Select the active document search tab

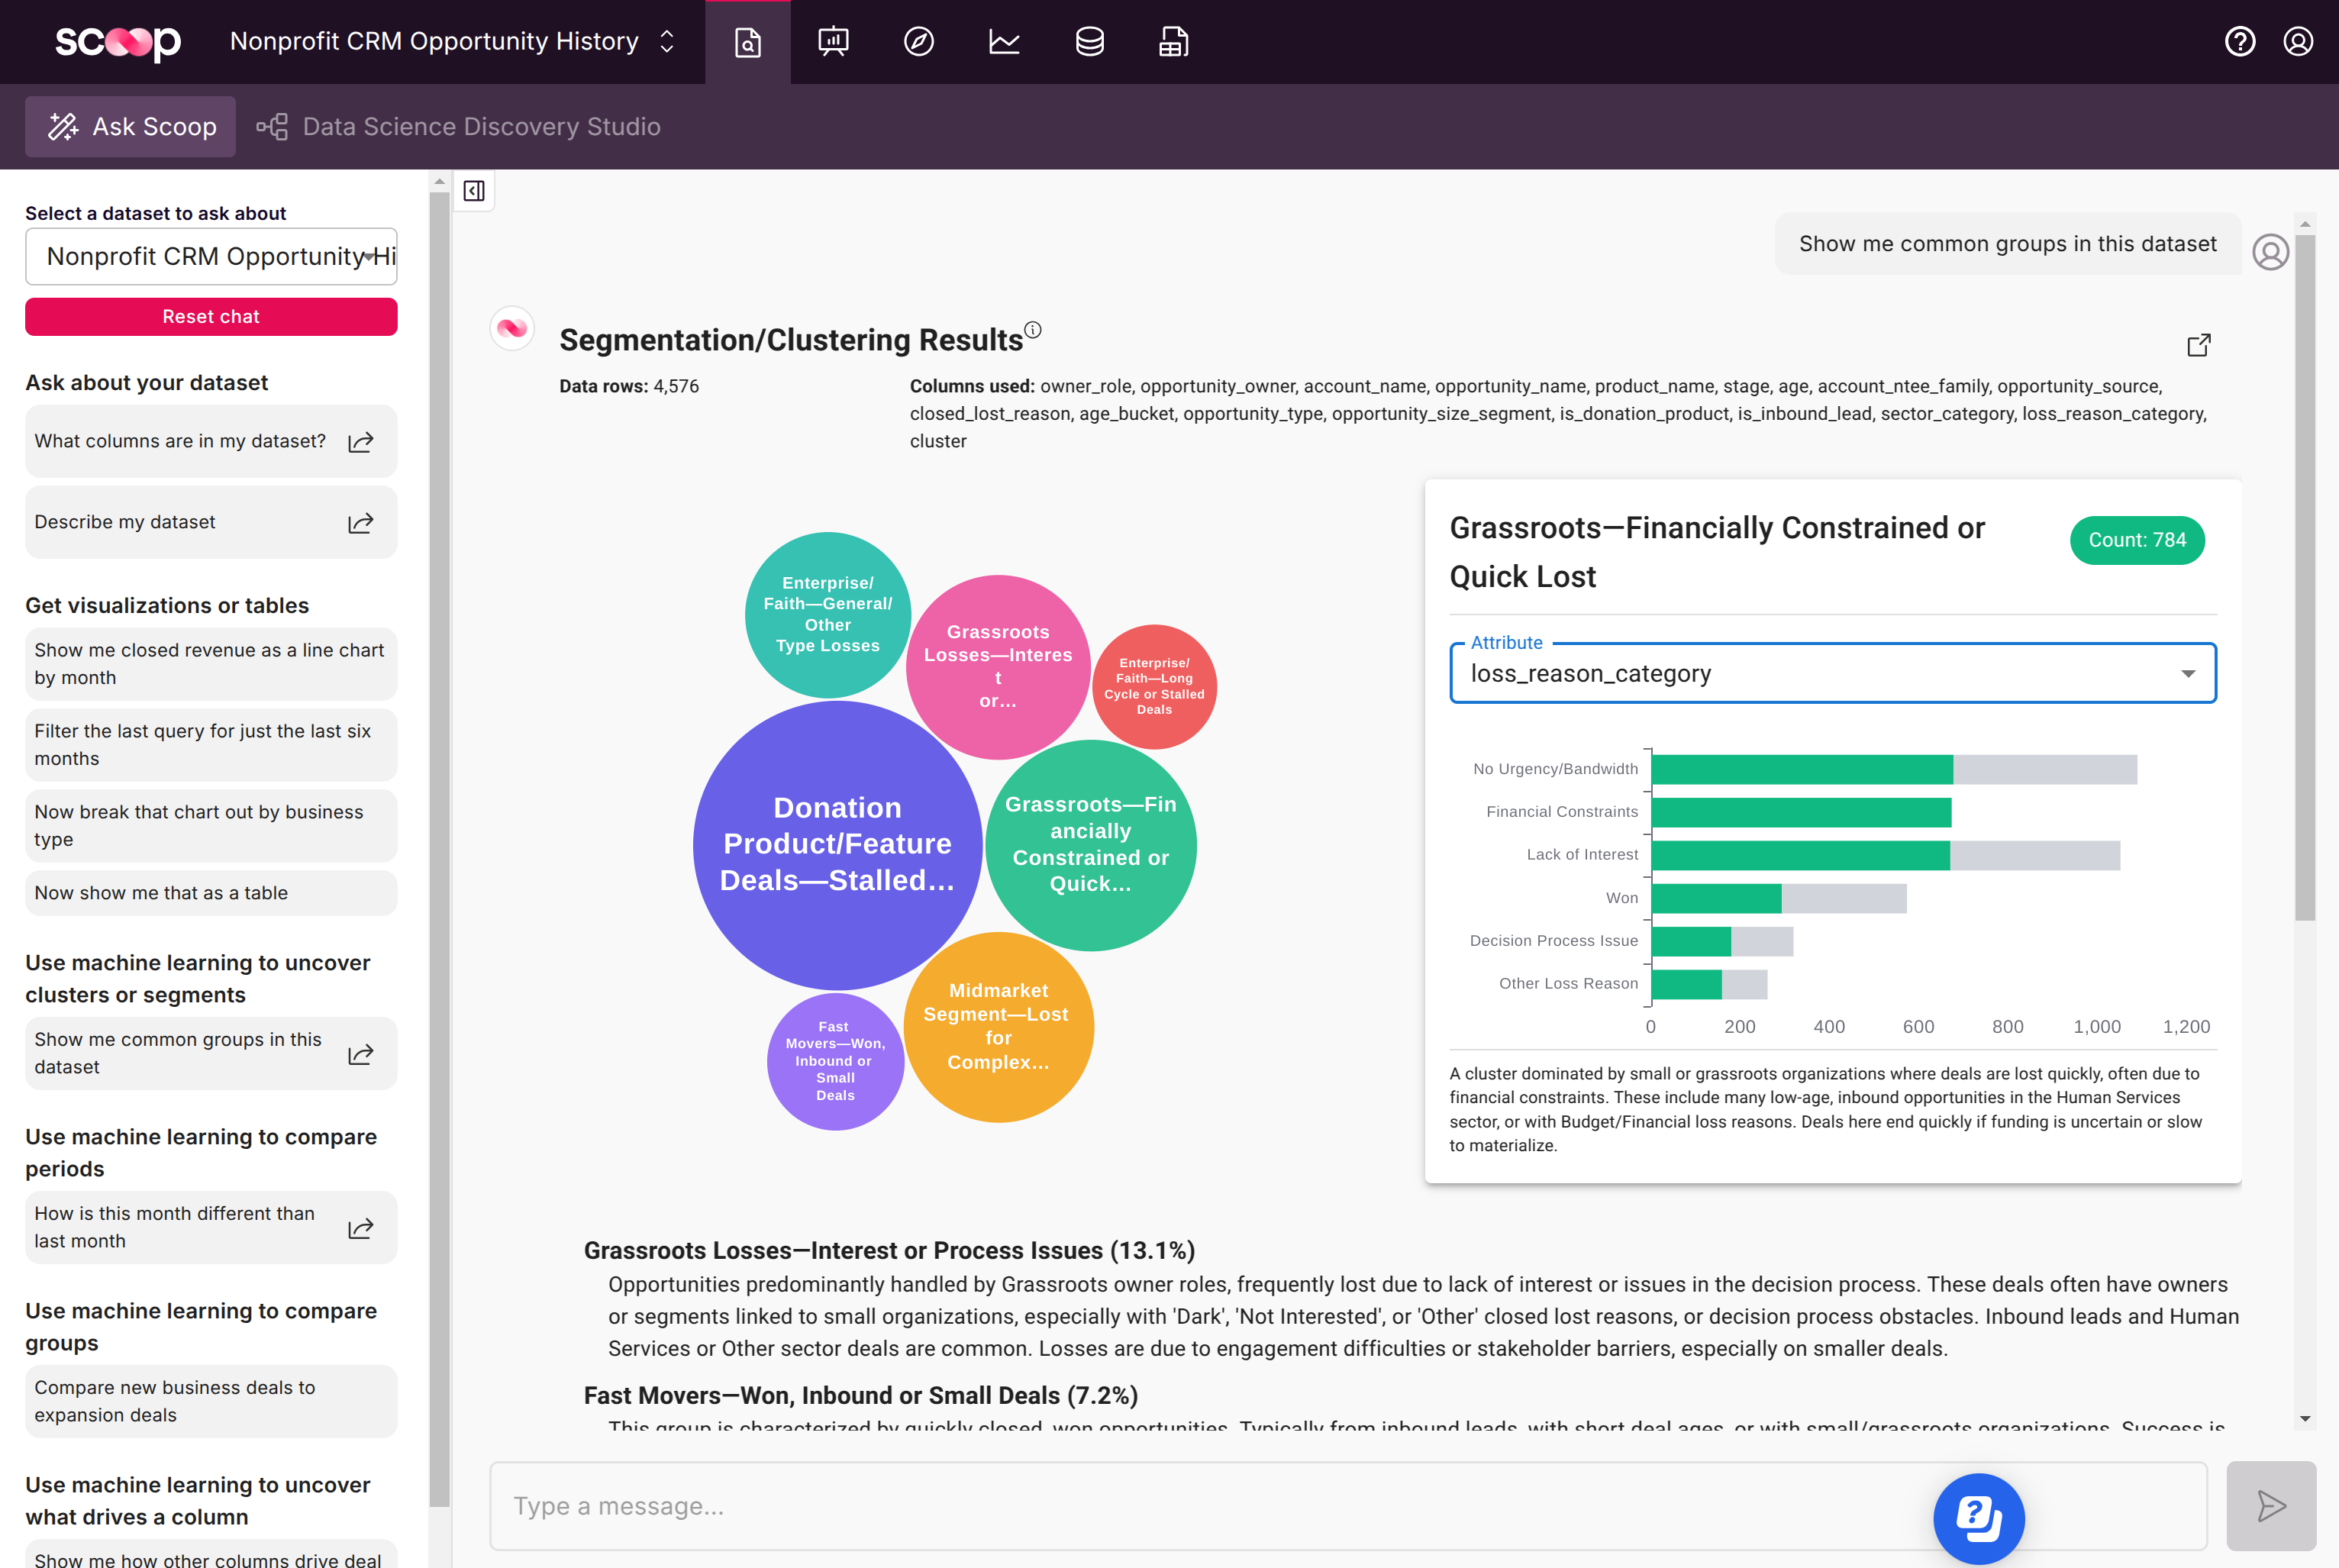[x=748, y=41]
